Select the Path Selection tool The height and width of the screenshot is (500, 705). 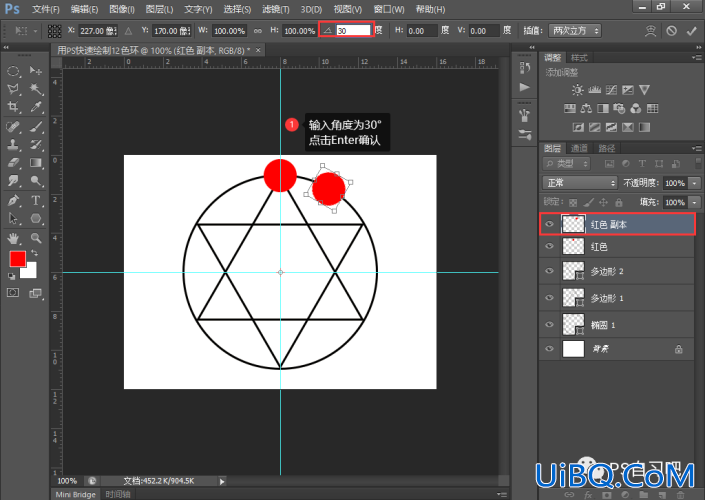(13, 219)
